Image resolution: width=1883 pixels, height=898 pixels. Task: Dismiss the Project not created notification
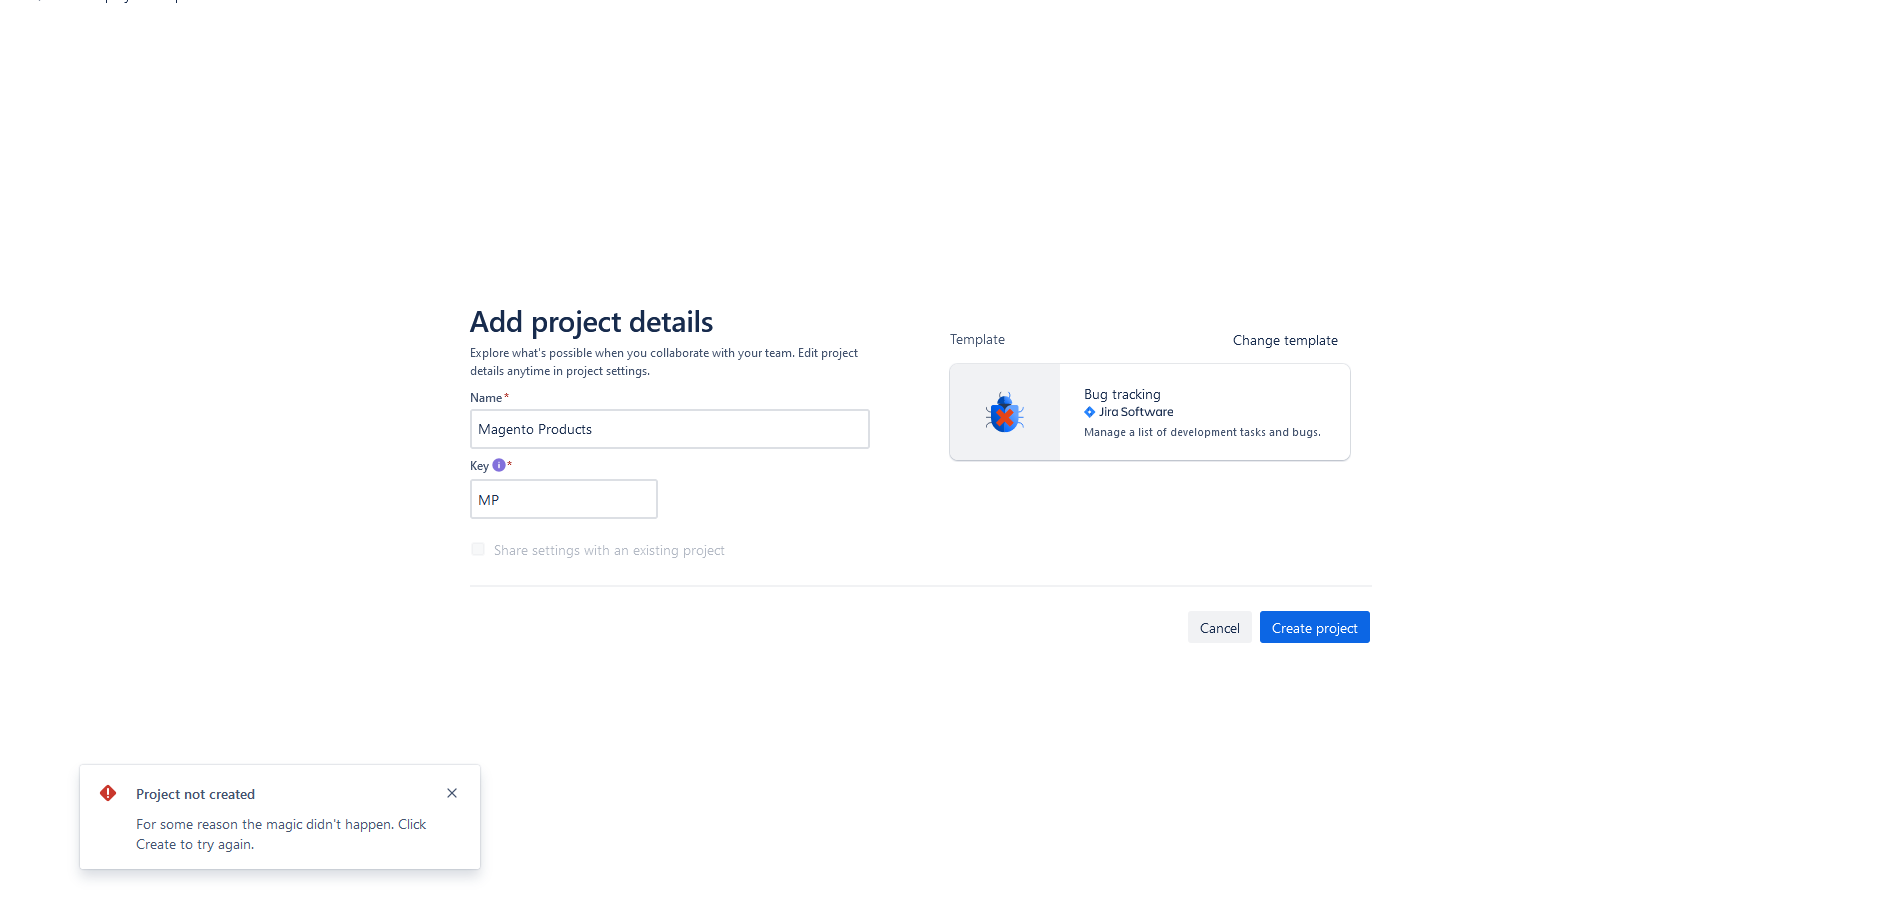452,793
